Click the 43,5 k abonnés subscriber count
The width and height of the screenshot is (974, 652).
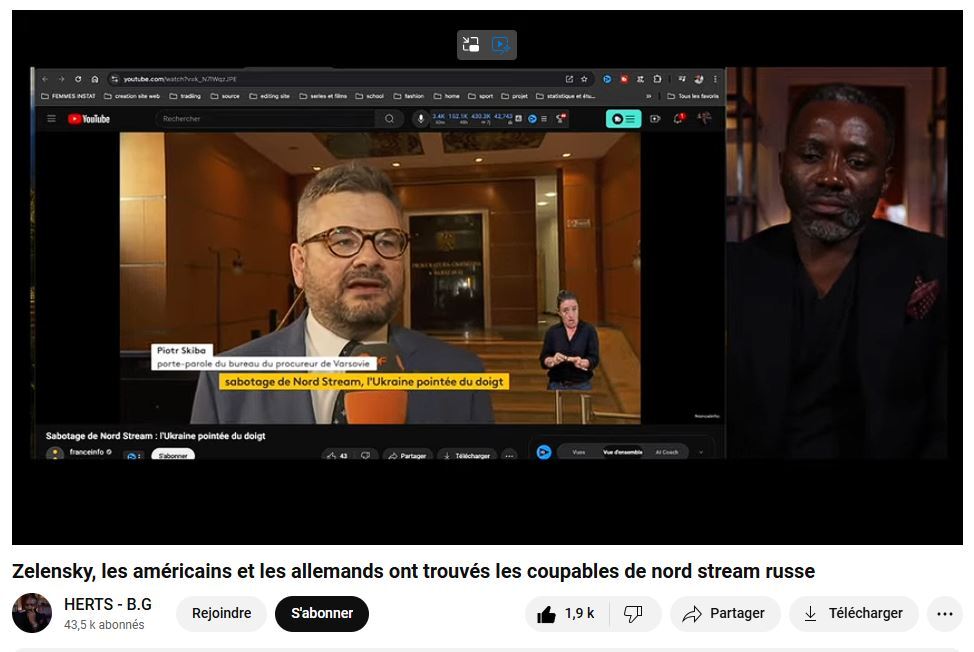[x=104, y=625]
